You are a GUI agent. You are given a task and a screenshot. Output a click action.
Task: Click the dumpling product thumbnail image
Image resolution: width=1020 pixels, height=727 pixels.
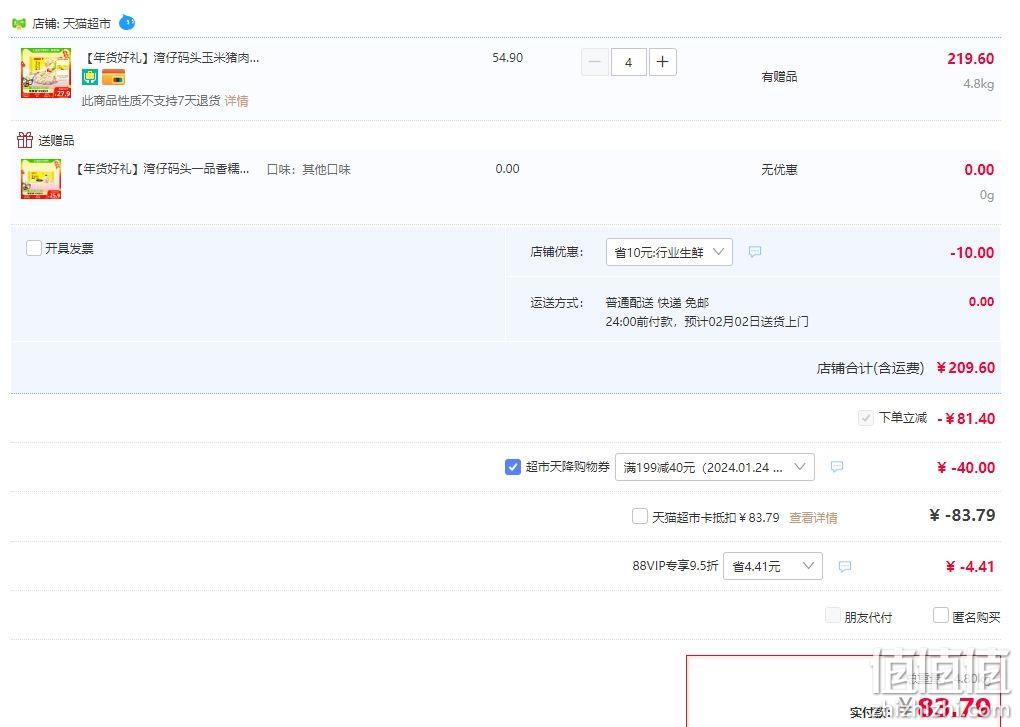click(46, 73)
